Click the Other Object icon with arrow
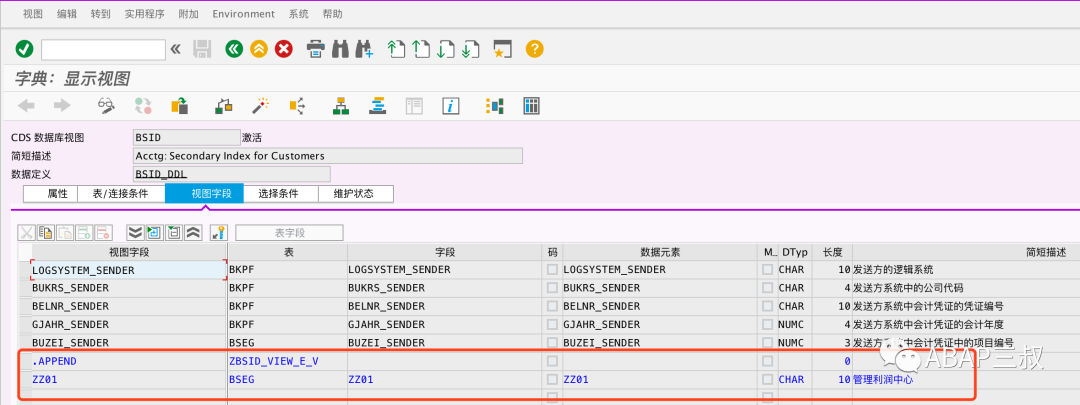The width and height of the screenshot is (1080, 405). coord(180,106)
